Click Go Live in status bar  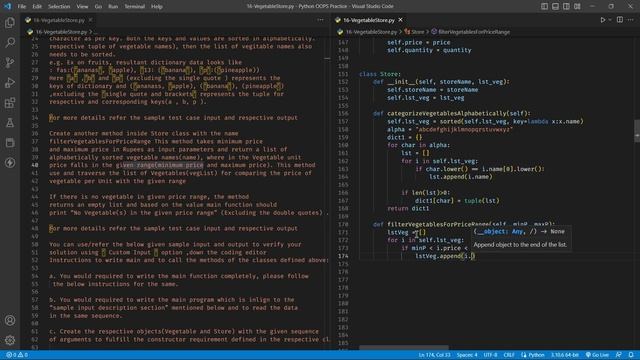(x=597, y=355)
